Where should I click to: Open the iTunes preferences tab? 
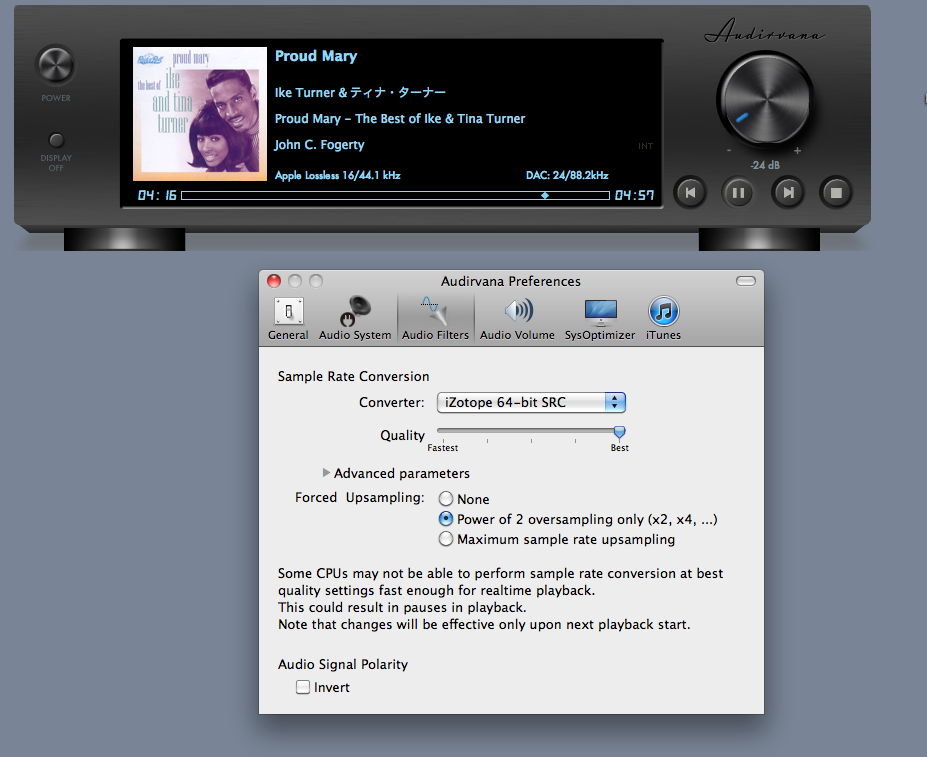pyautogui.click(x=663, y=319)
